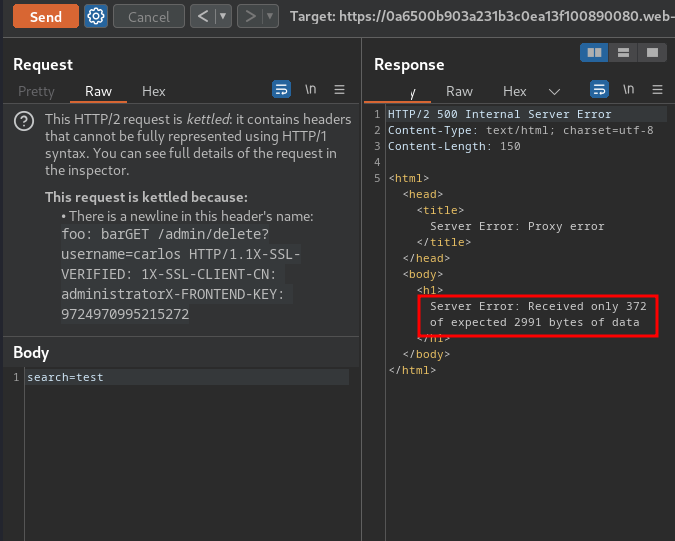Select top-bottom split layout icon

pos(623,53)
